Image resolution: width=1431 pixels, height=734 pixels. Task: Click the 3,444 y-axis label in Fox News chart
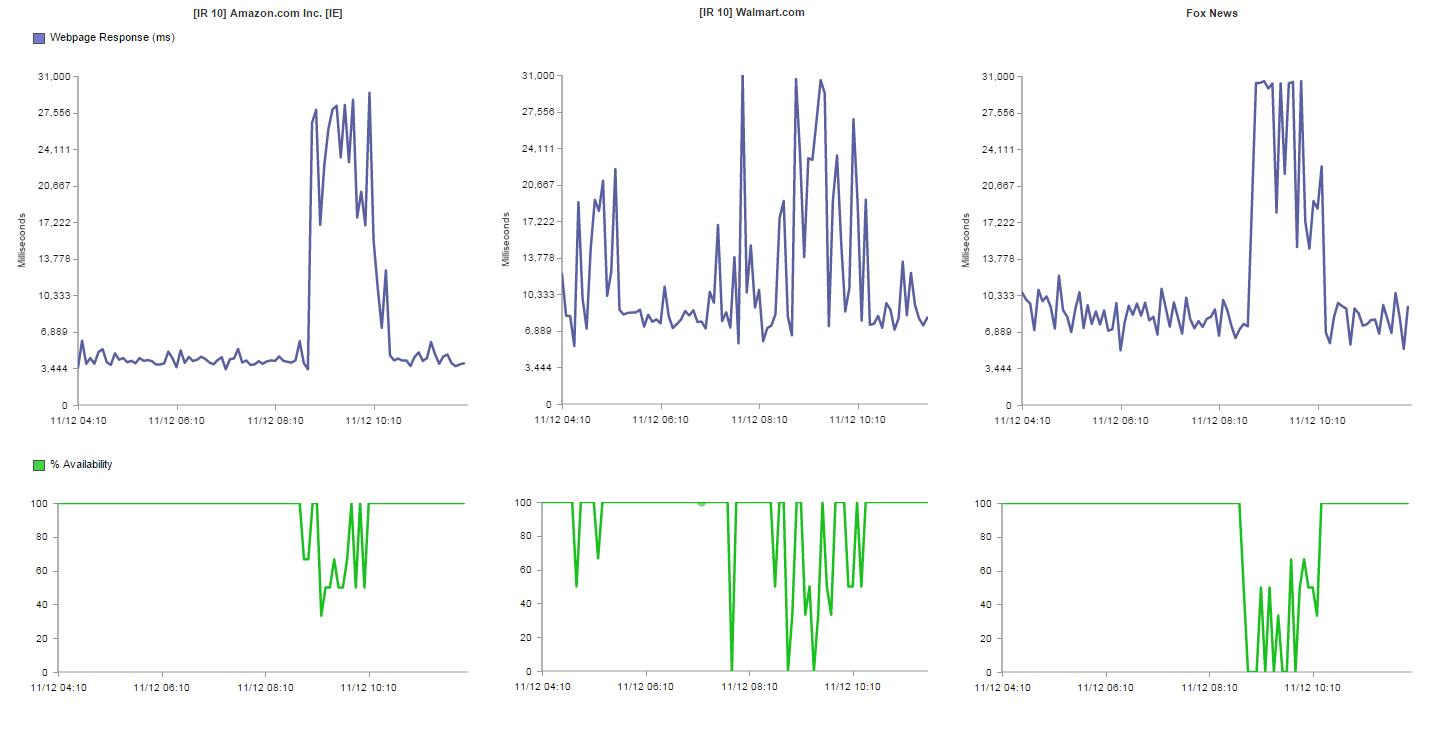[x=999, y=369]
